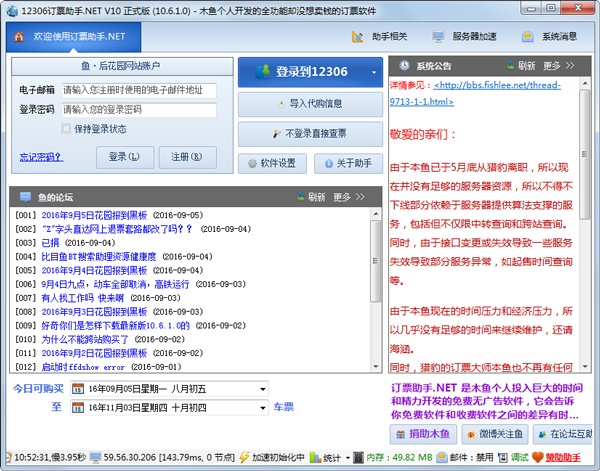Click the 登录(L) button

point(125,157)
